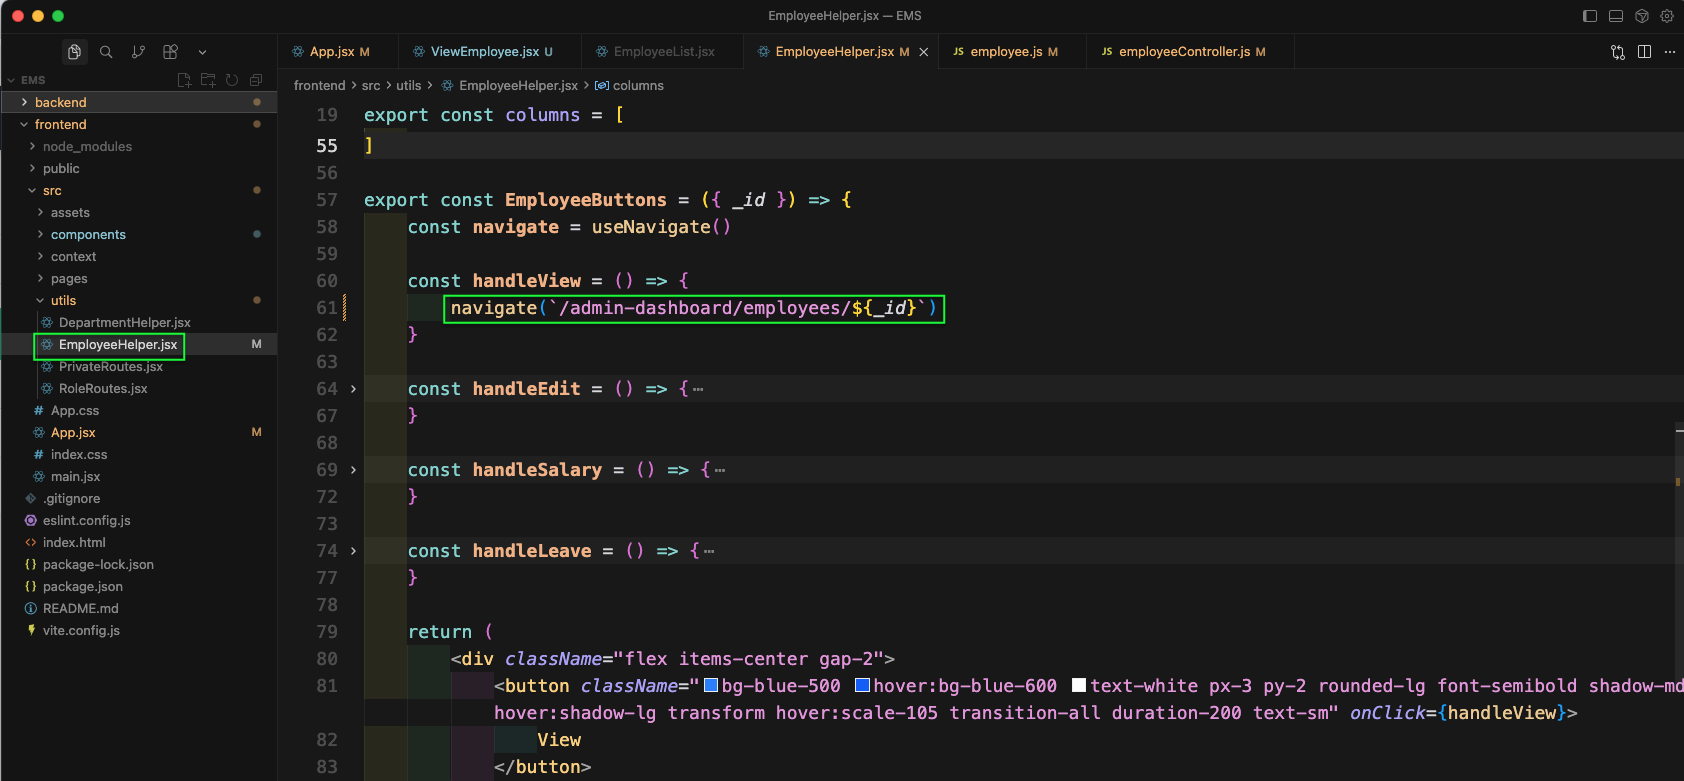Open README.md file

tap(138, 608)
